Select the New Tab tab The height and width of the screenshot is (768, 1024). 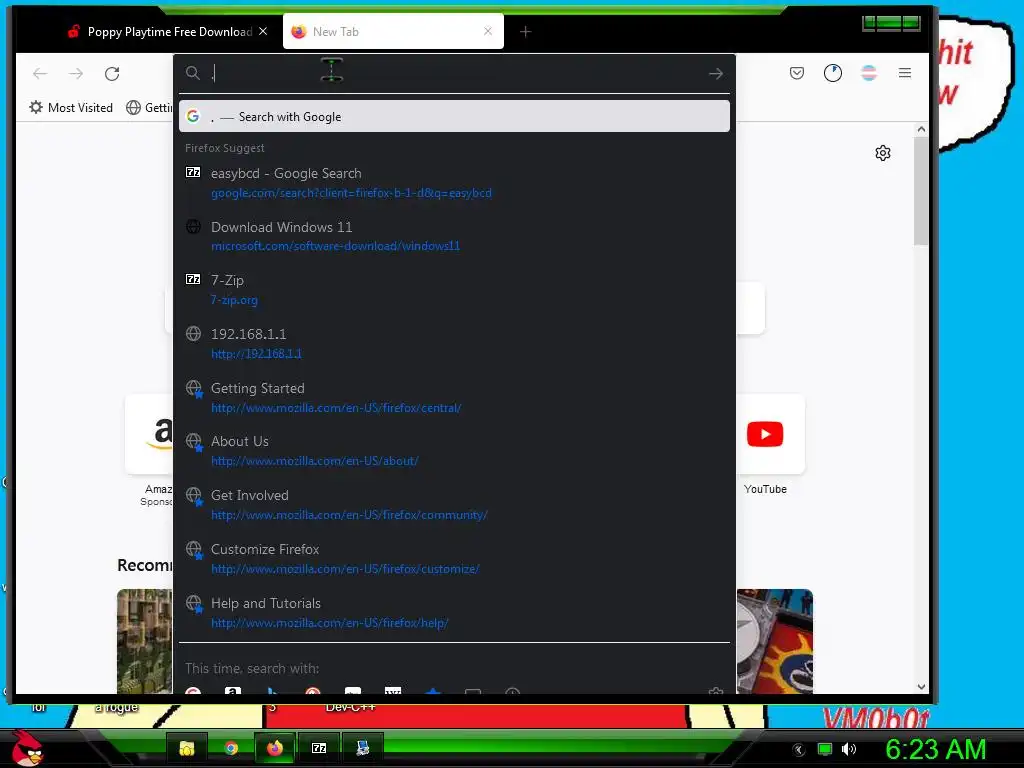pyautogui.click(x=393, y=31)
